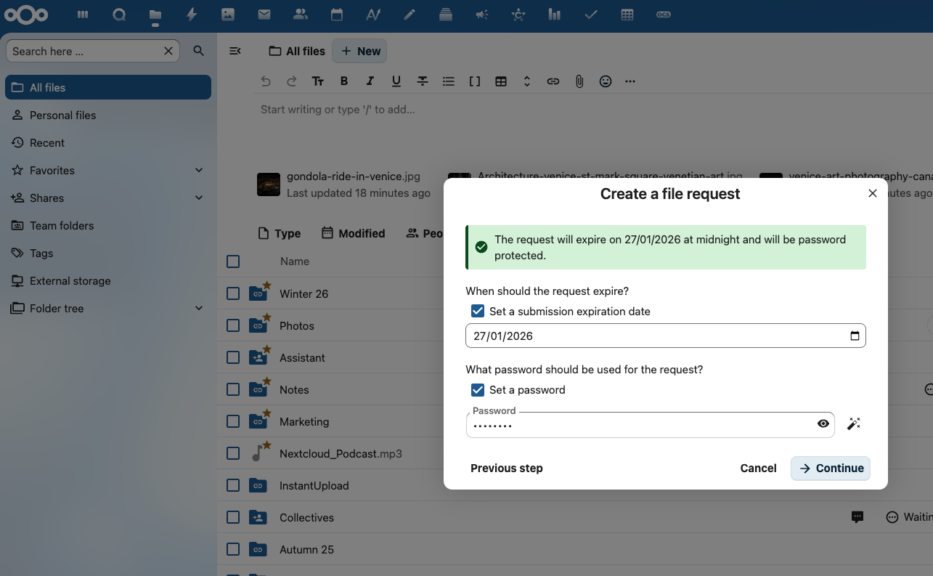Select bold formatting in the text editor
Screen dimensions: 933x576
(x=344, y=81)
